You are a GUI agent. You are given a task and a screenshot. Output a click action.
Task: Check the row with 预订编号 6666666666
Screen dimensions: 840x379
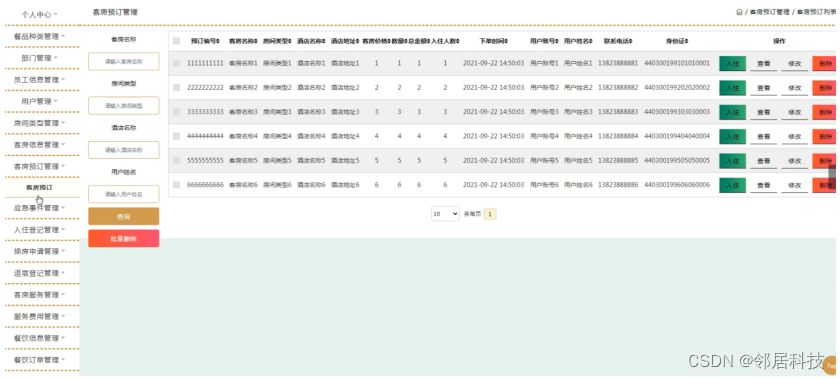177,184
